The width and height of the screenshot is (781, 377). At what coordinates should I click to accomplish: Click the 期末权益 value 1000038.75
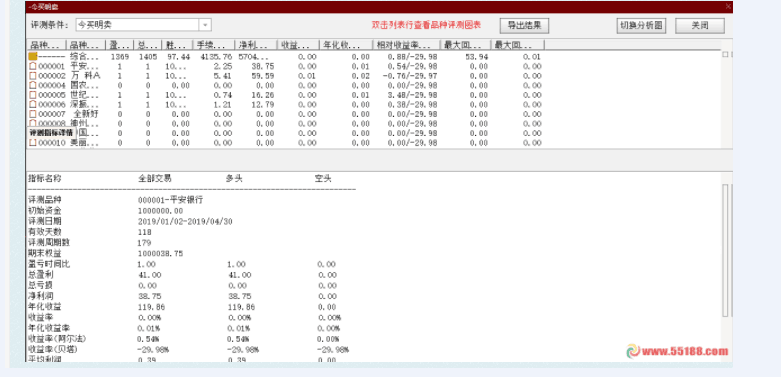coord(160,253)
